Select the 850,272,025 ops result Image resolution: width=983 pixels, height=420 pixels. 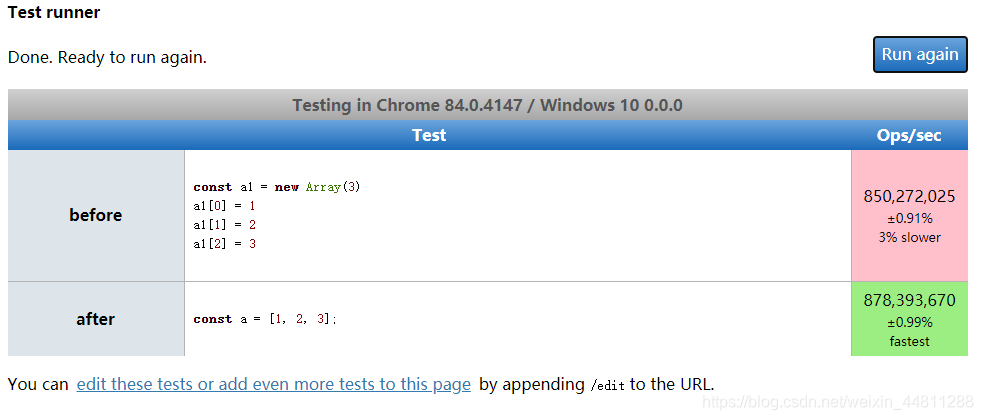909,196
